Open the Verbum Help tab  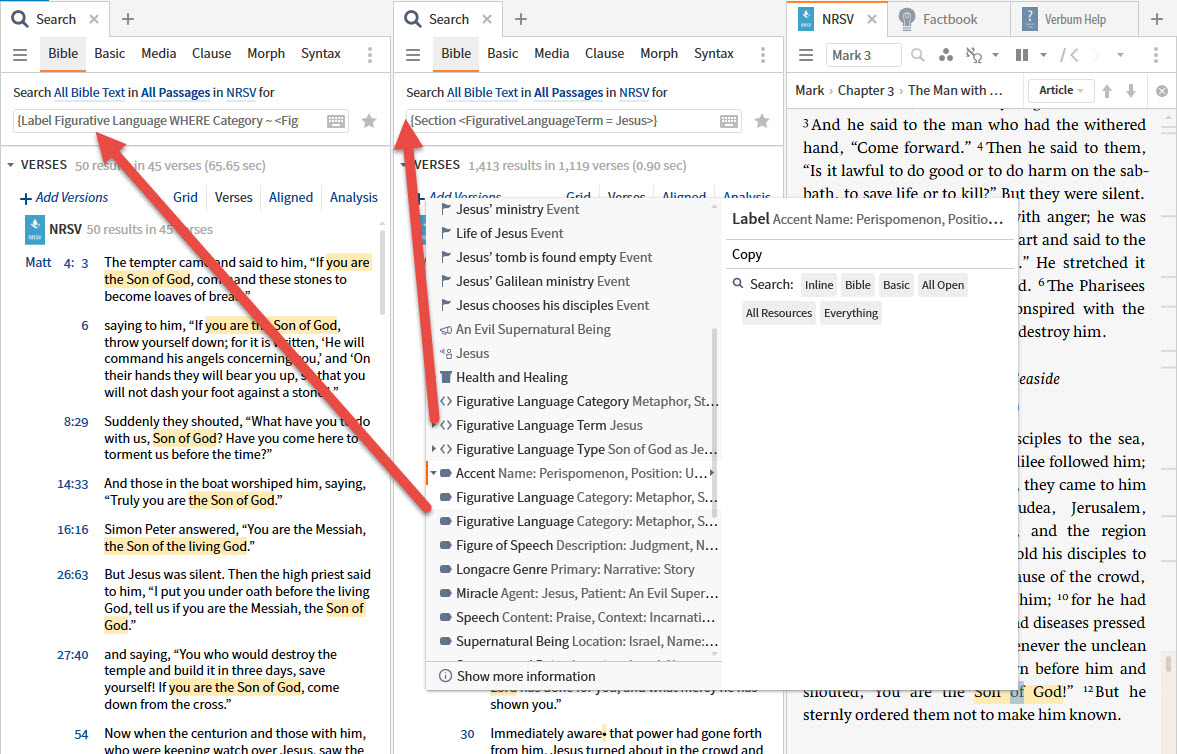pyautogui.click(x=1074, y=19)
